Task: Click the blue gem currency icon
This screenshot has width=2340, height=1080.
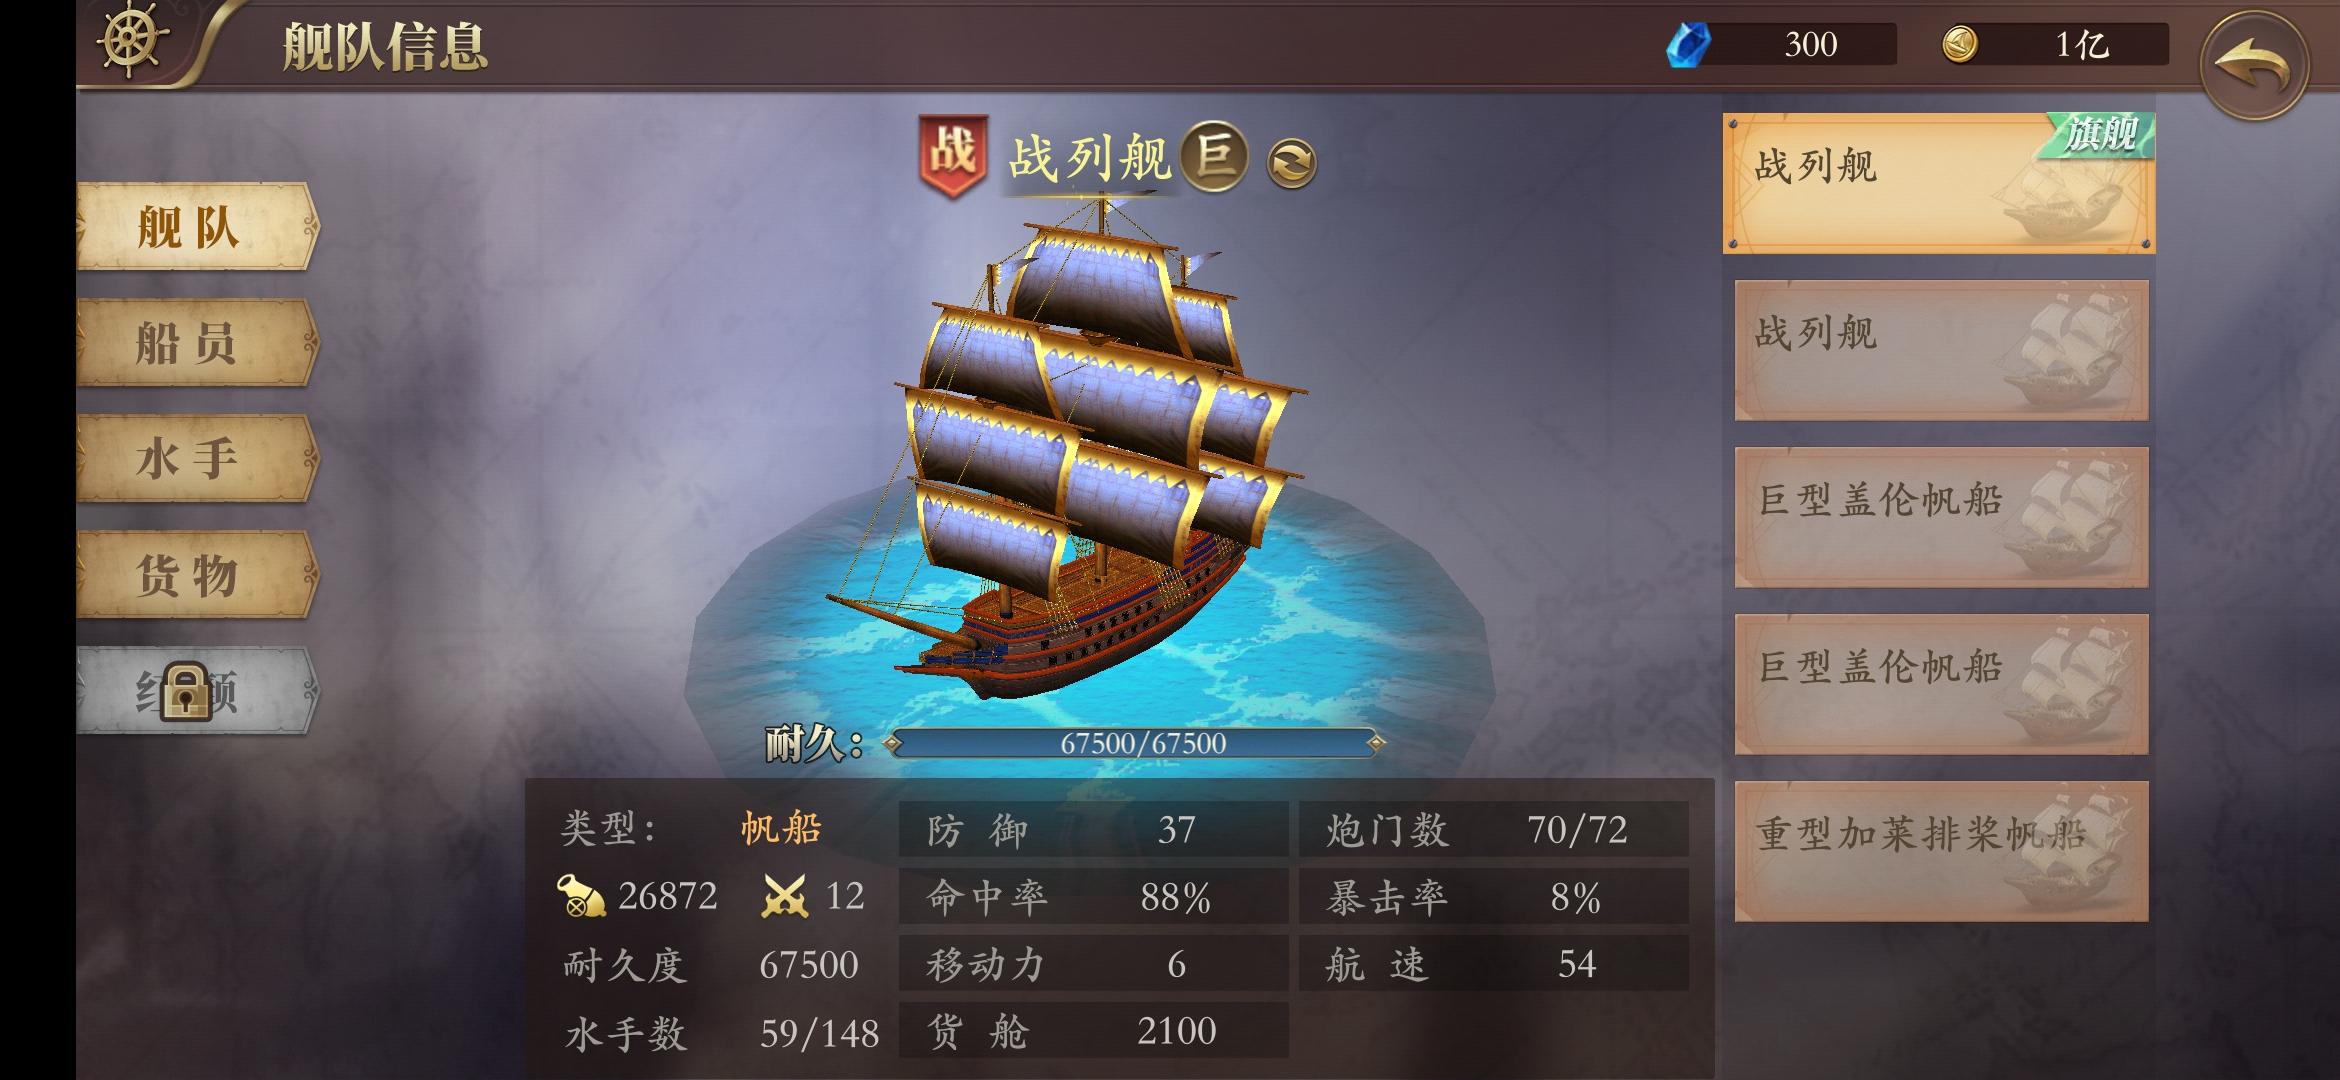Action: pos(1688,45)
